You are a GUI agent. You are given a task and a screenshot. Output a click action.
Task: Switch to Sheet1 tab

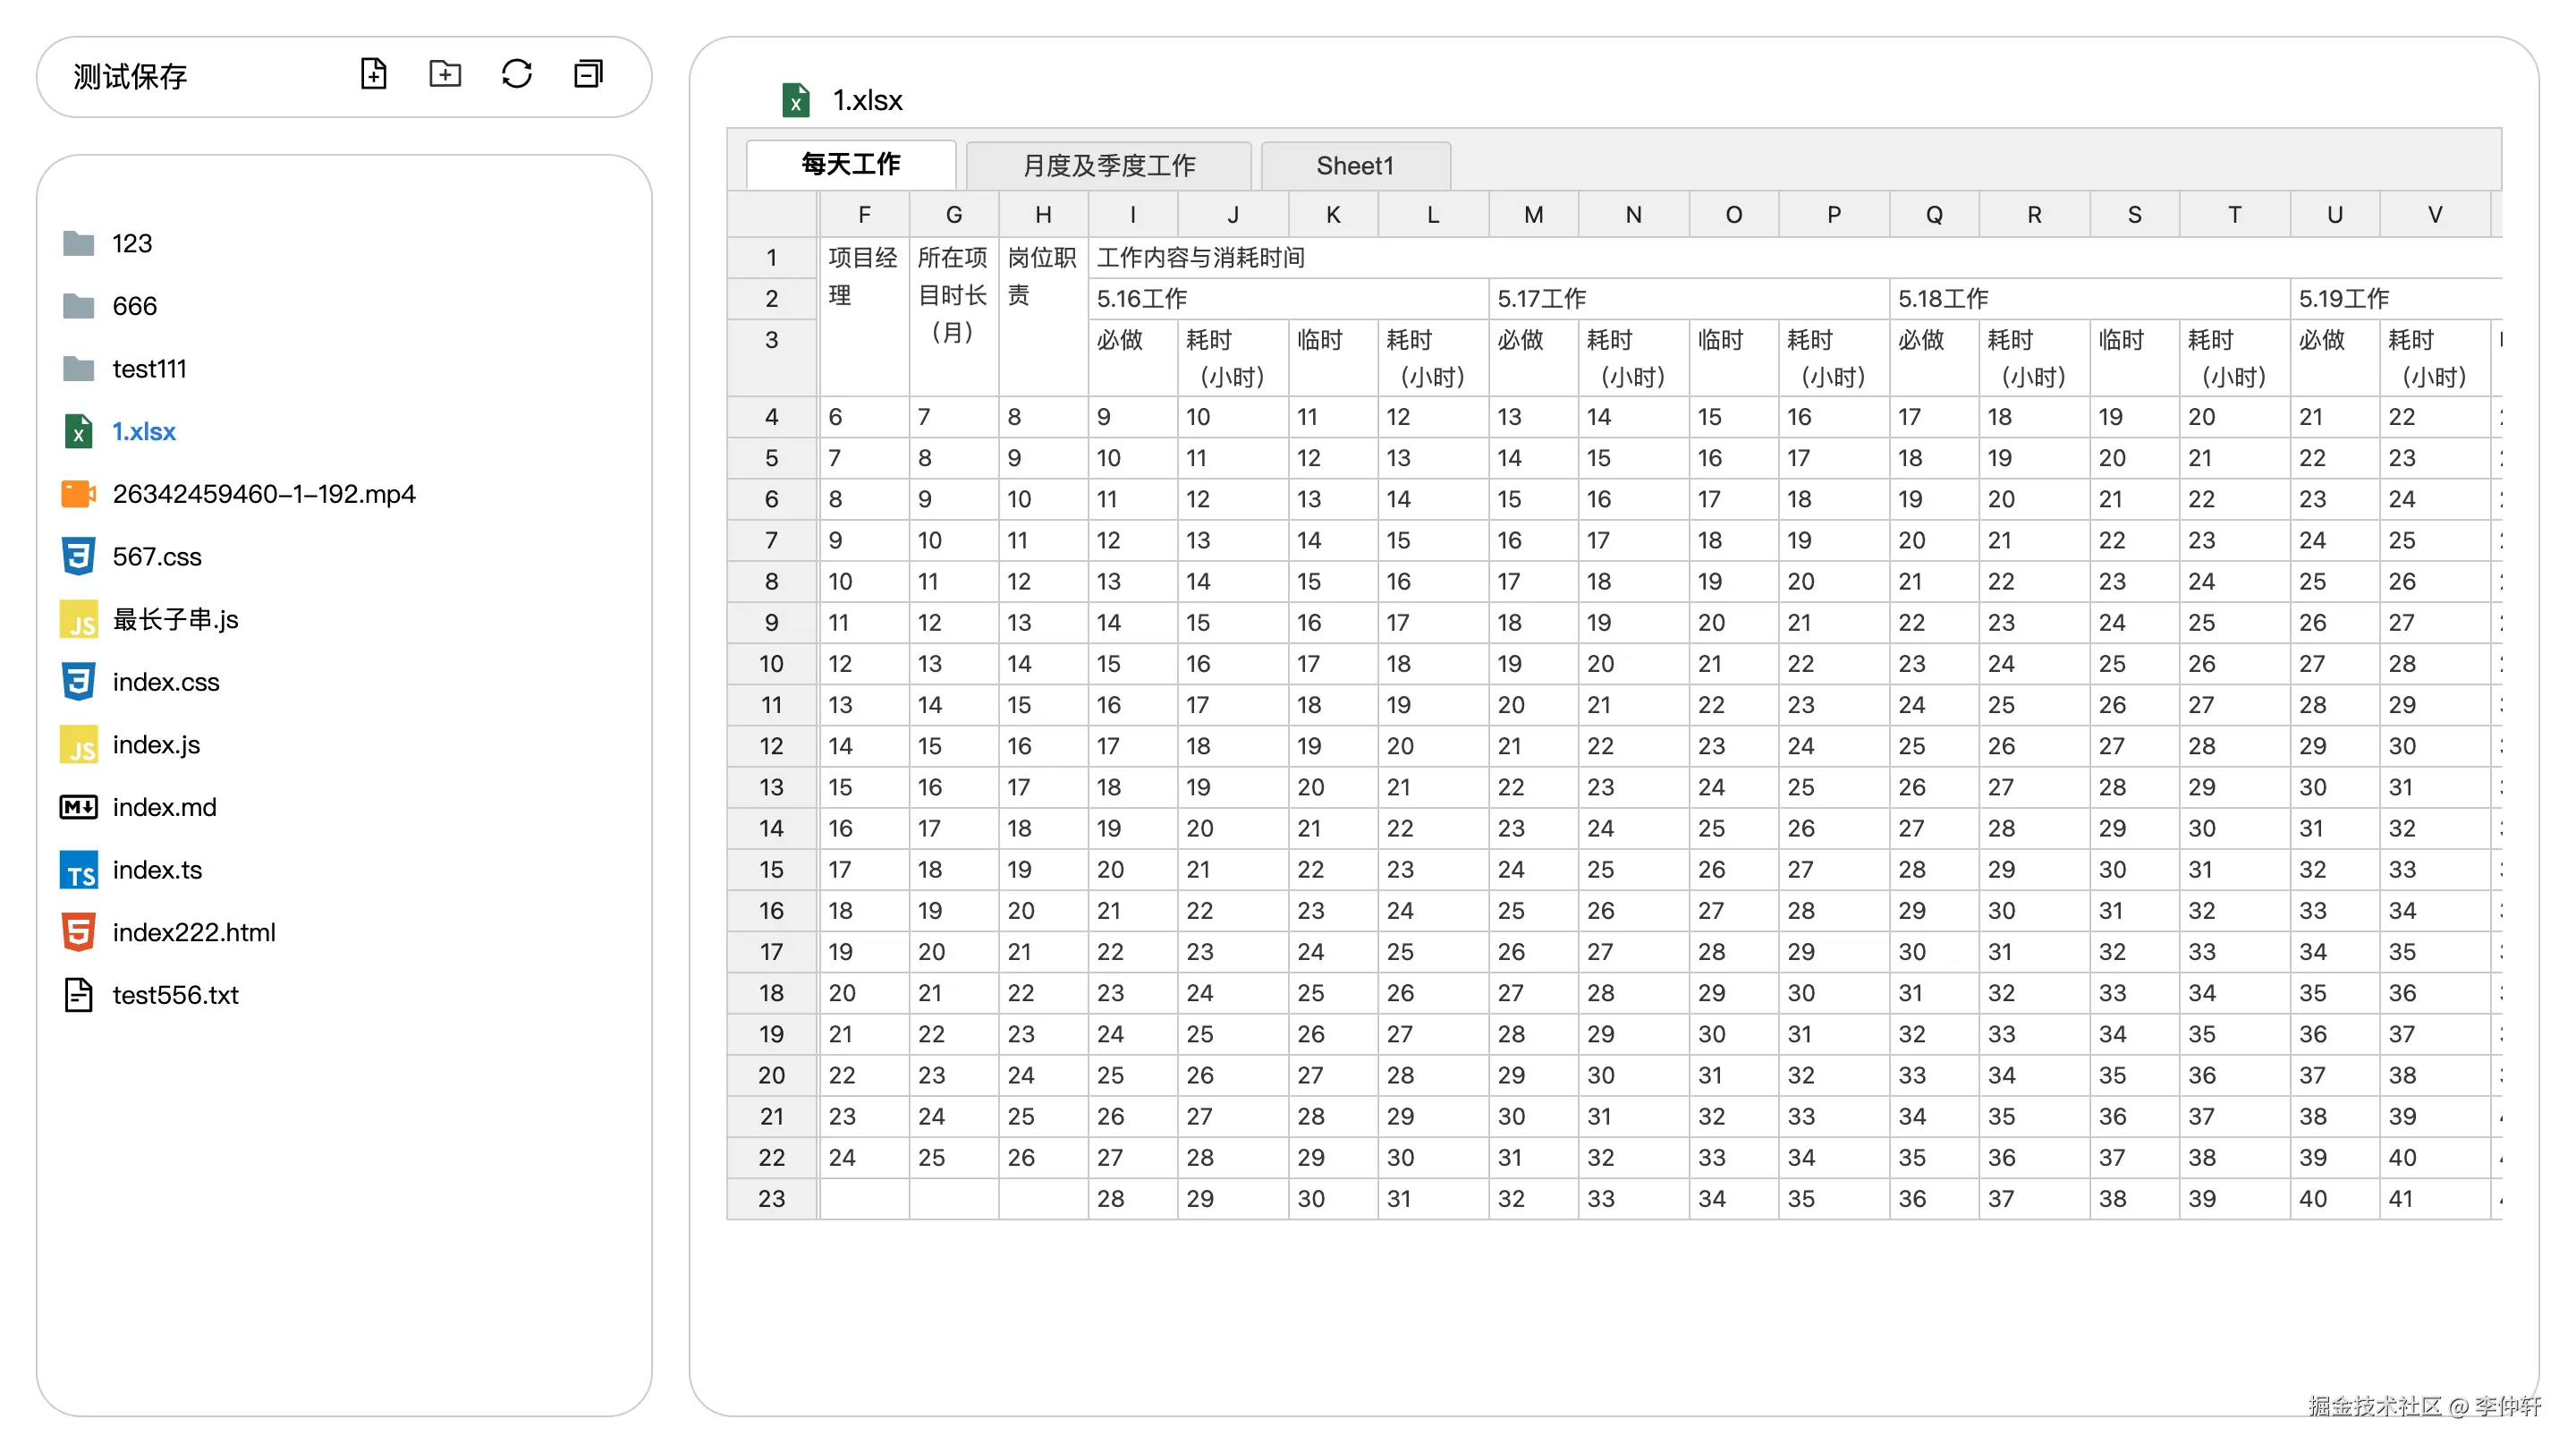click(x=1354, y=166)
